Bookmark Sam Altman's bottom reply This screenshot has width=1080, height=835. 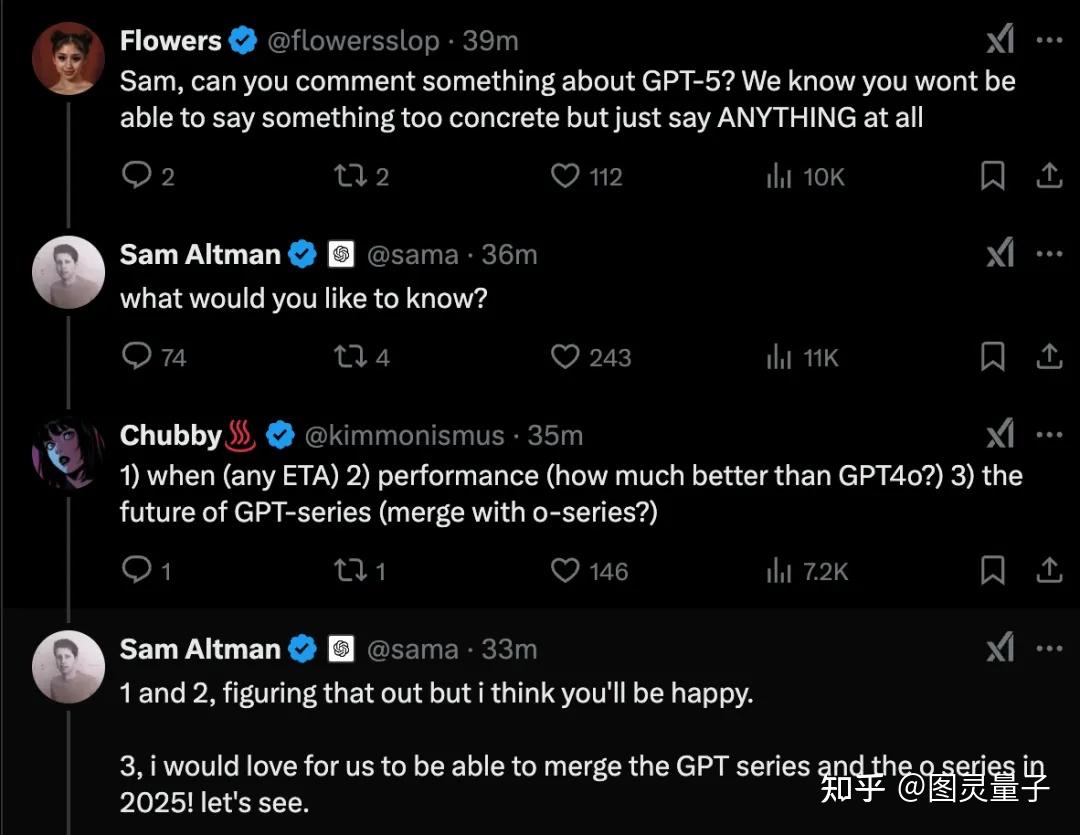point(992,357)
